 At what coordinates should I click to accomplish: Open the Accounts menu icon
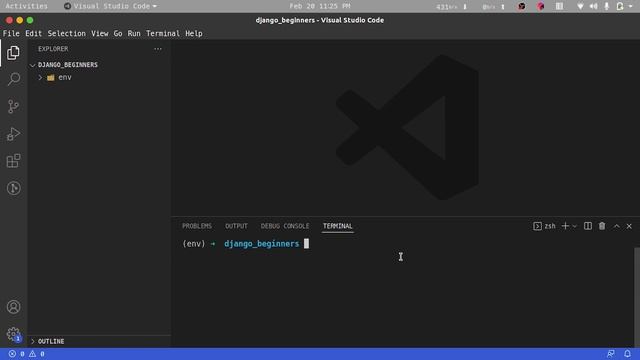point(13,307)
